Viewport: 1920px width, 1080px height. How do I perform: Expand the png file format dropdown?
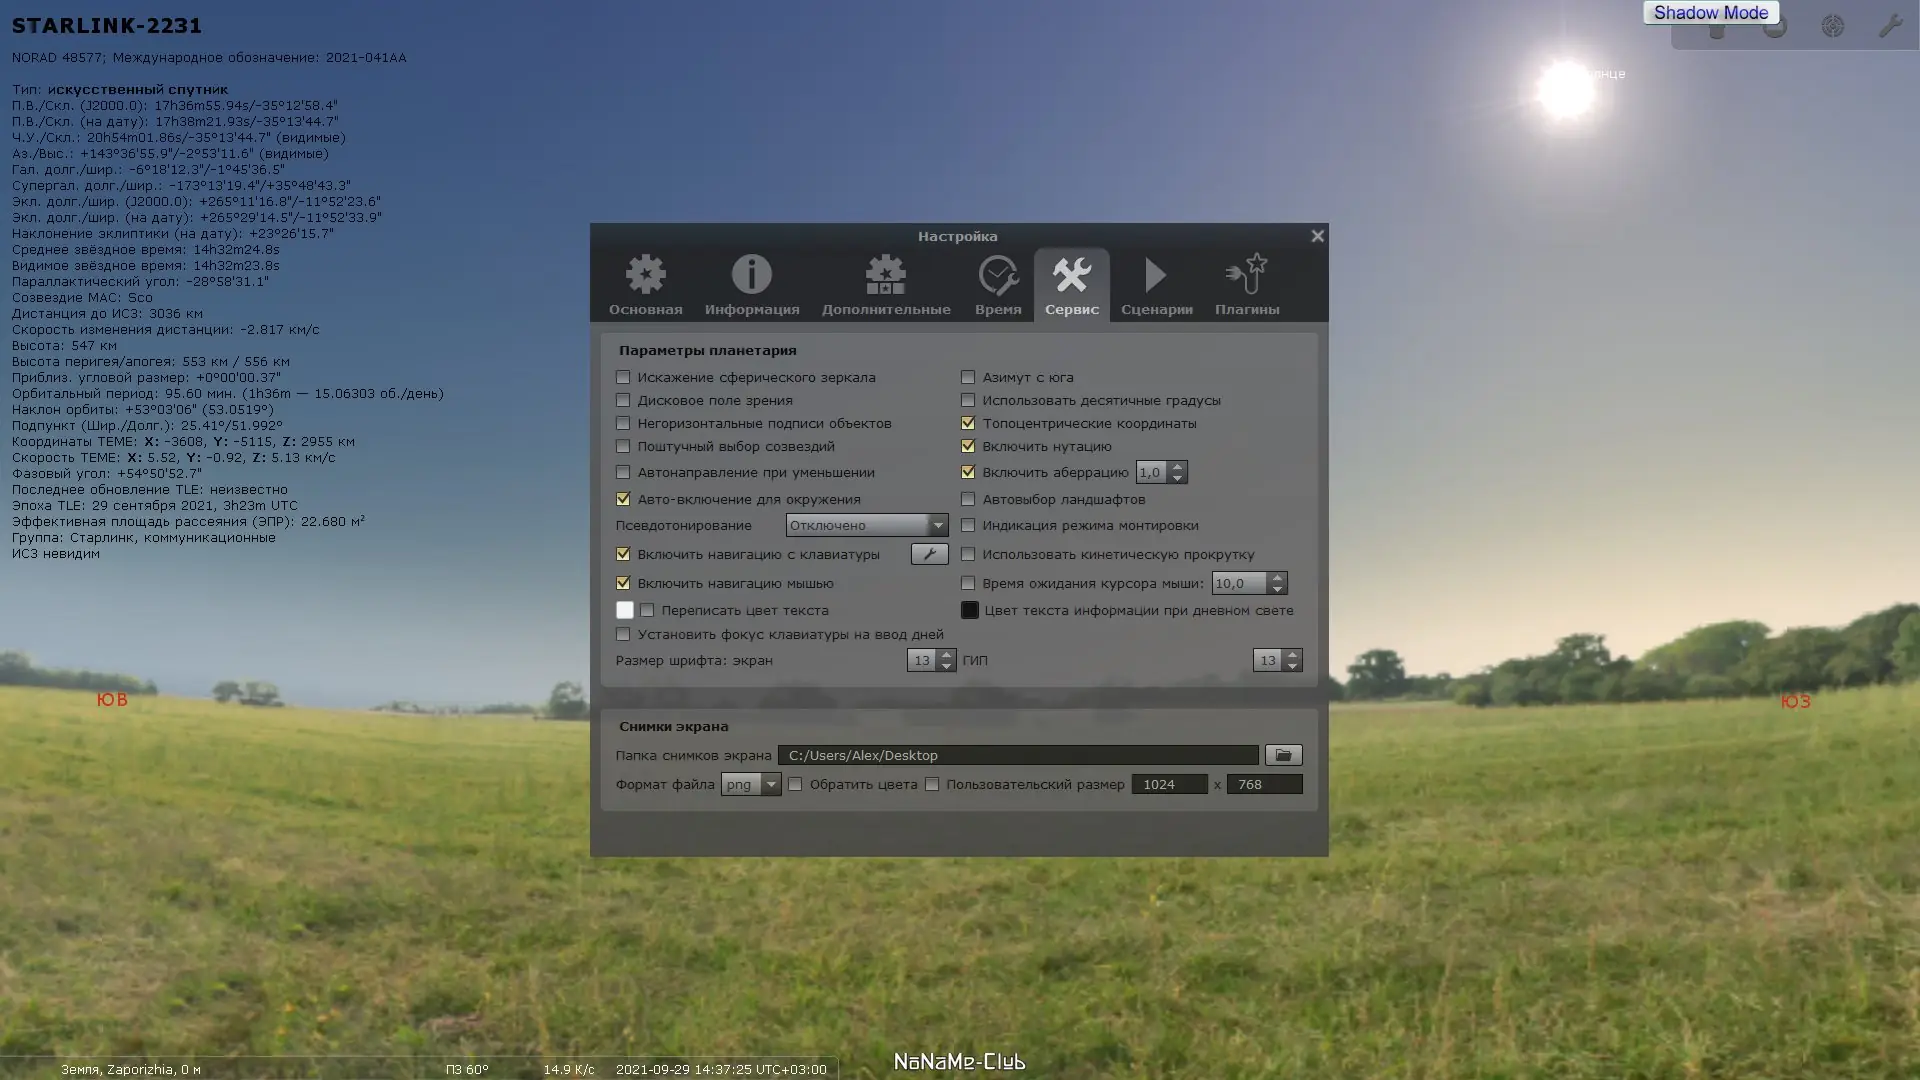tap(750, 784)
